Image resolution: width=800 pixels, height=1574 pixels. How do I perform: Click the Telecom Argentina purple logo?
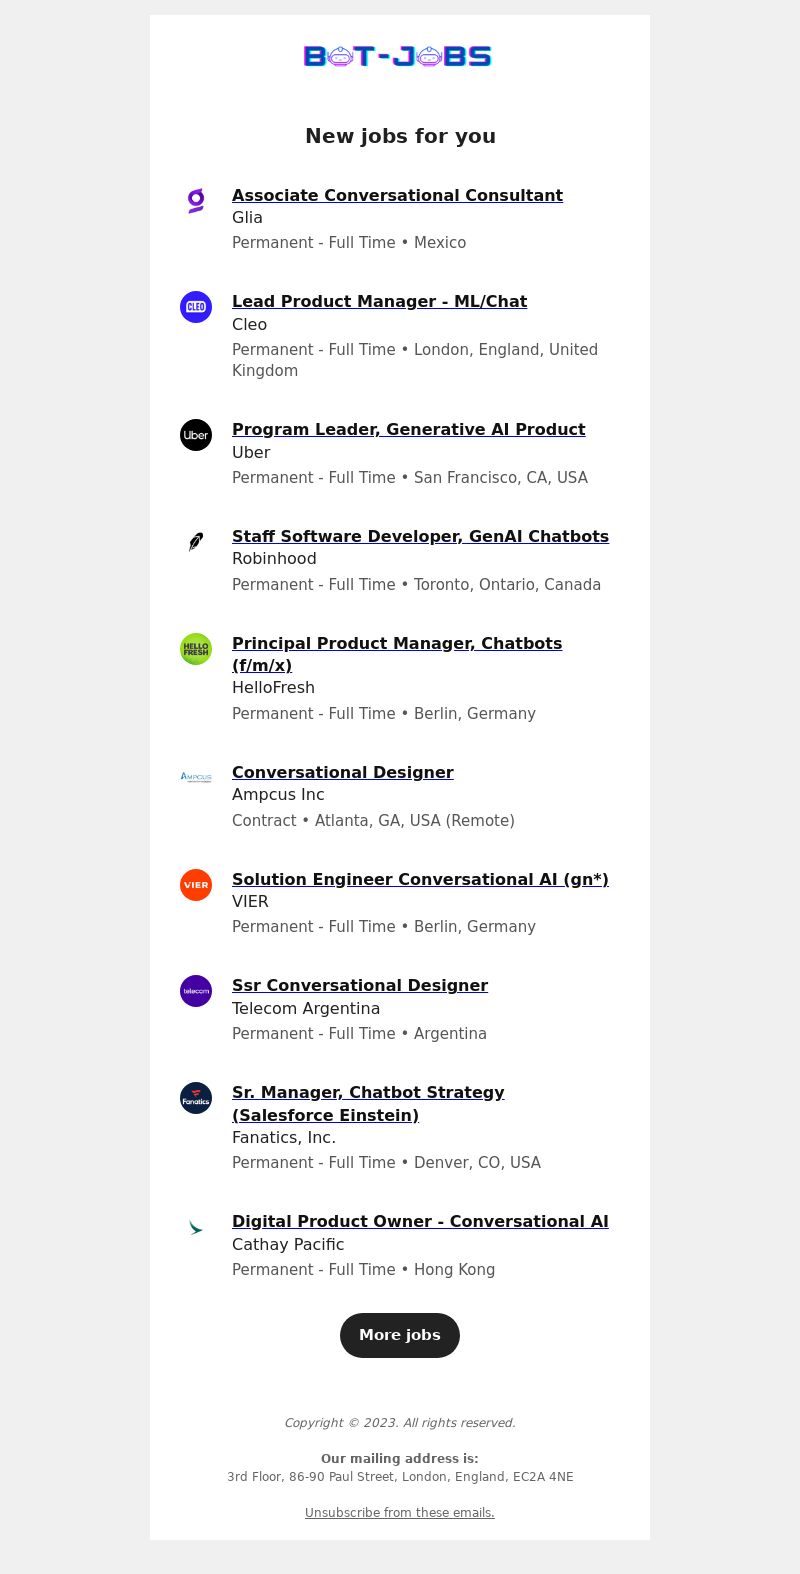(x=196, y=991)
